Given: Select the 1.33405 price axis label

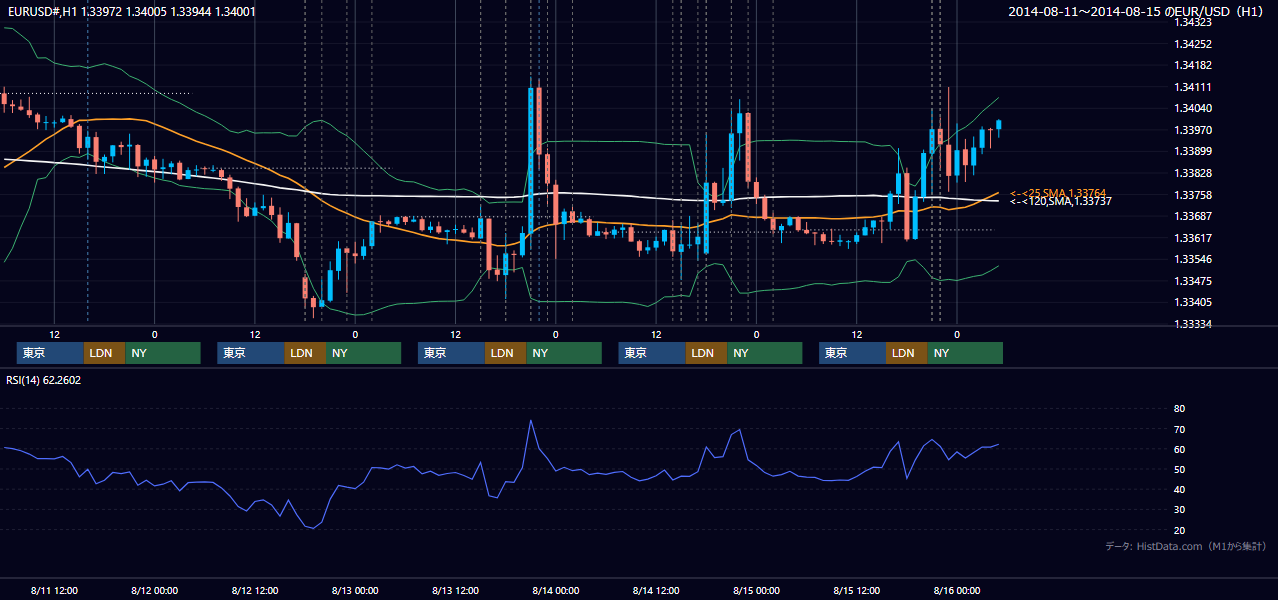Looking at the screenshot, I should (1193, 302).
